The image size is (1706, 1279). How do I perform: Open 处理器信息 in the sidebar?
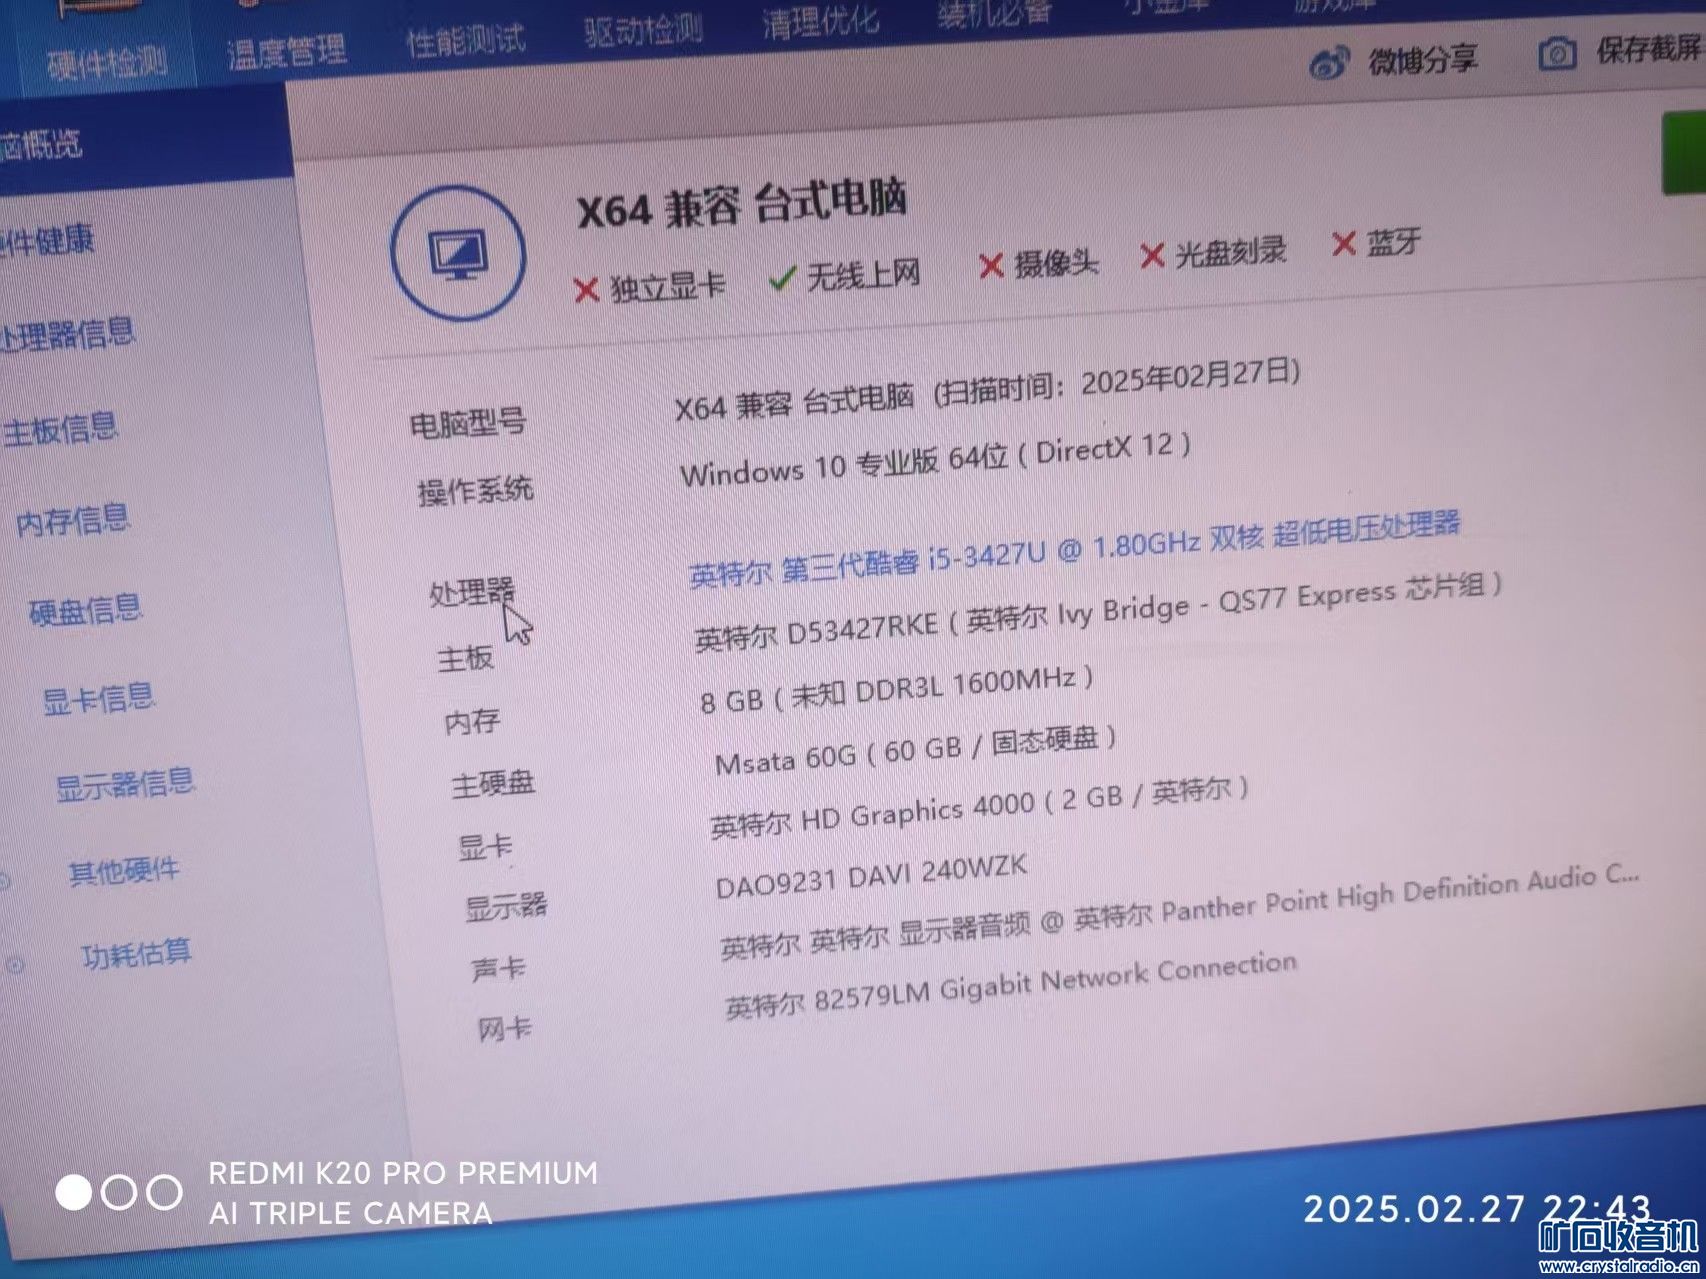[x=67, y=333]
